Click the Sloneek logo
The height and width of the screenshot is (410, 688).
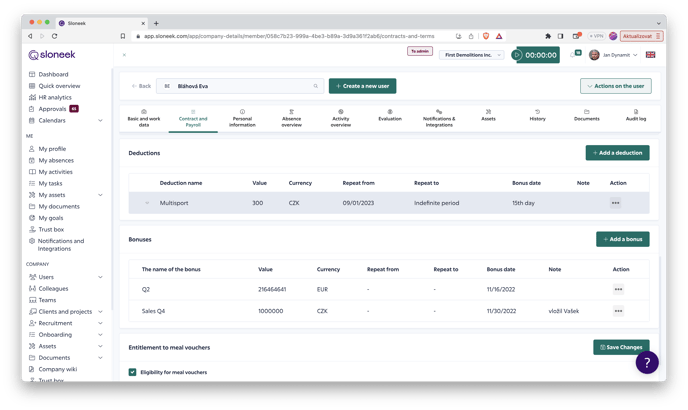click(x=52, y=55)
